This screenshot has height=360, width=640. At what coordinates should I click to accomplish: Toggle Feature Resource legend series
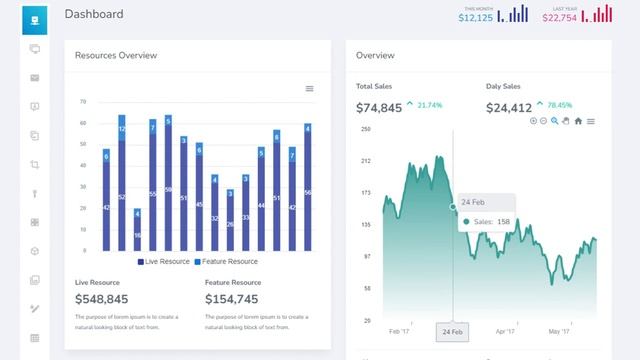[x=226, y=262]
